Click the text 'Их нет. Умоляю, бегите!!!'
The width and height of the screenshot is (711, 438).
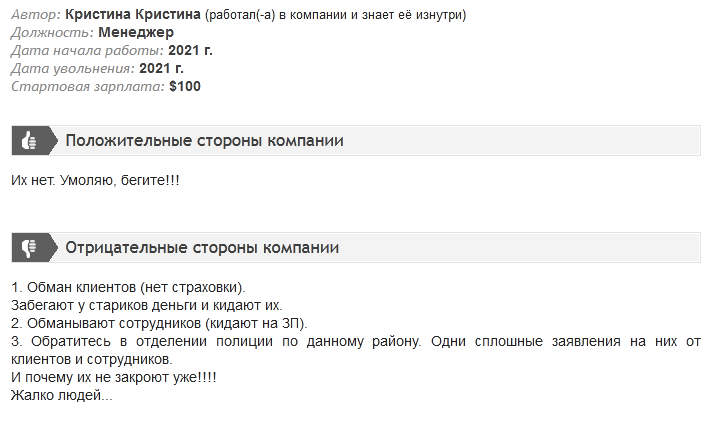click(x=95, y=180)
